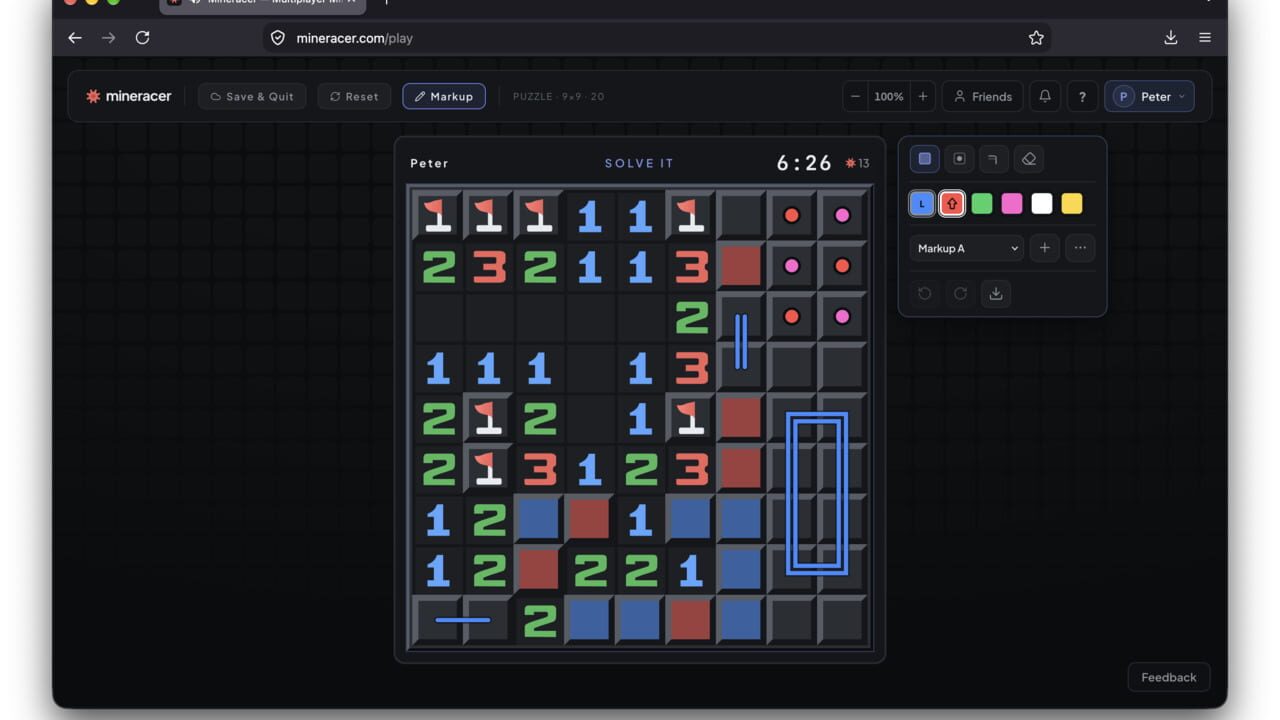Click the 100% zoom level readout
The image size is (1280, 720).
tap(889, 96)
